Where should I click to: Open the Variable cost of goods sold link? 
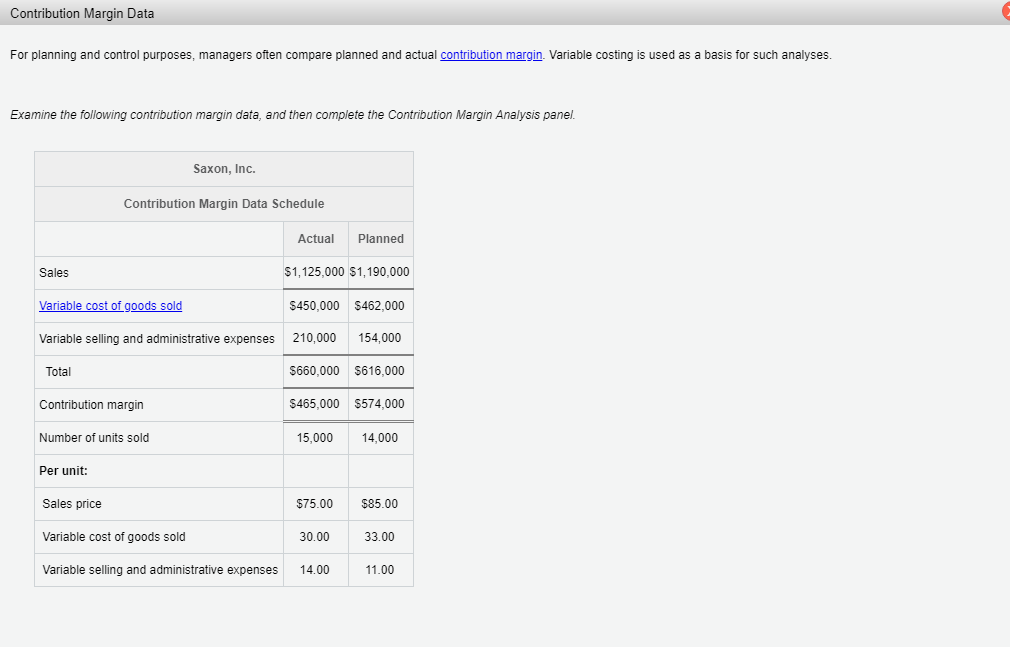[110, 305]
